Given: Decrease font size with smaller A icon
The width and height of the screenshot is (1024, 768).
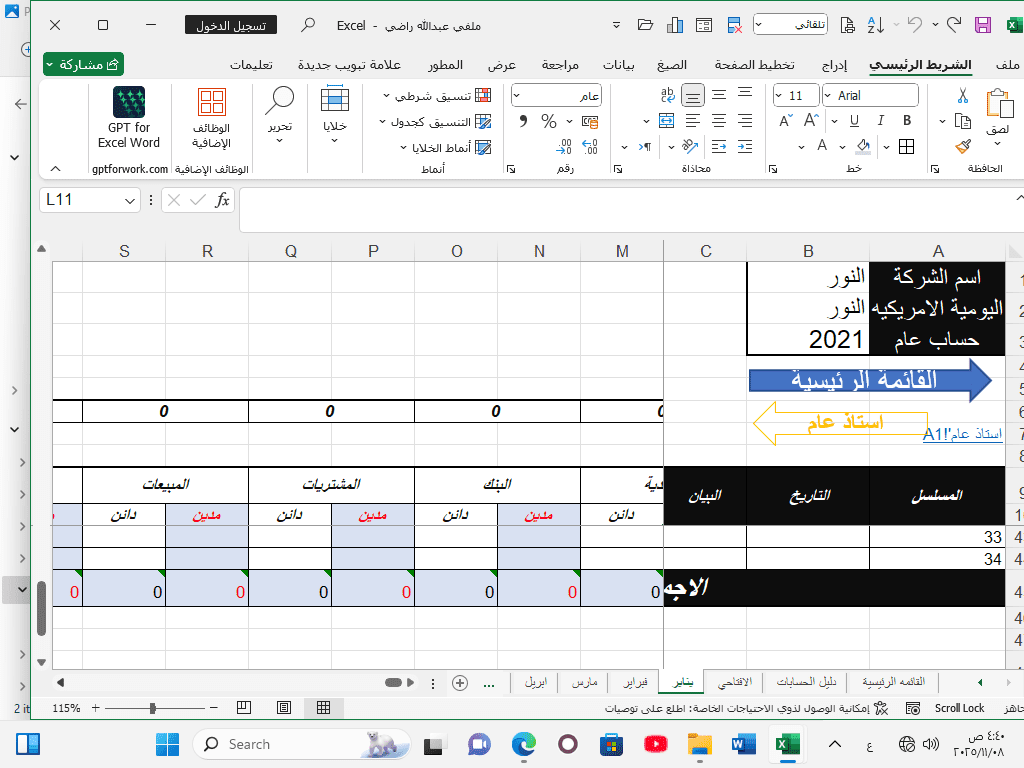Looking at the screenshot, I should pyautogui.click(x=786, y=121).
